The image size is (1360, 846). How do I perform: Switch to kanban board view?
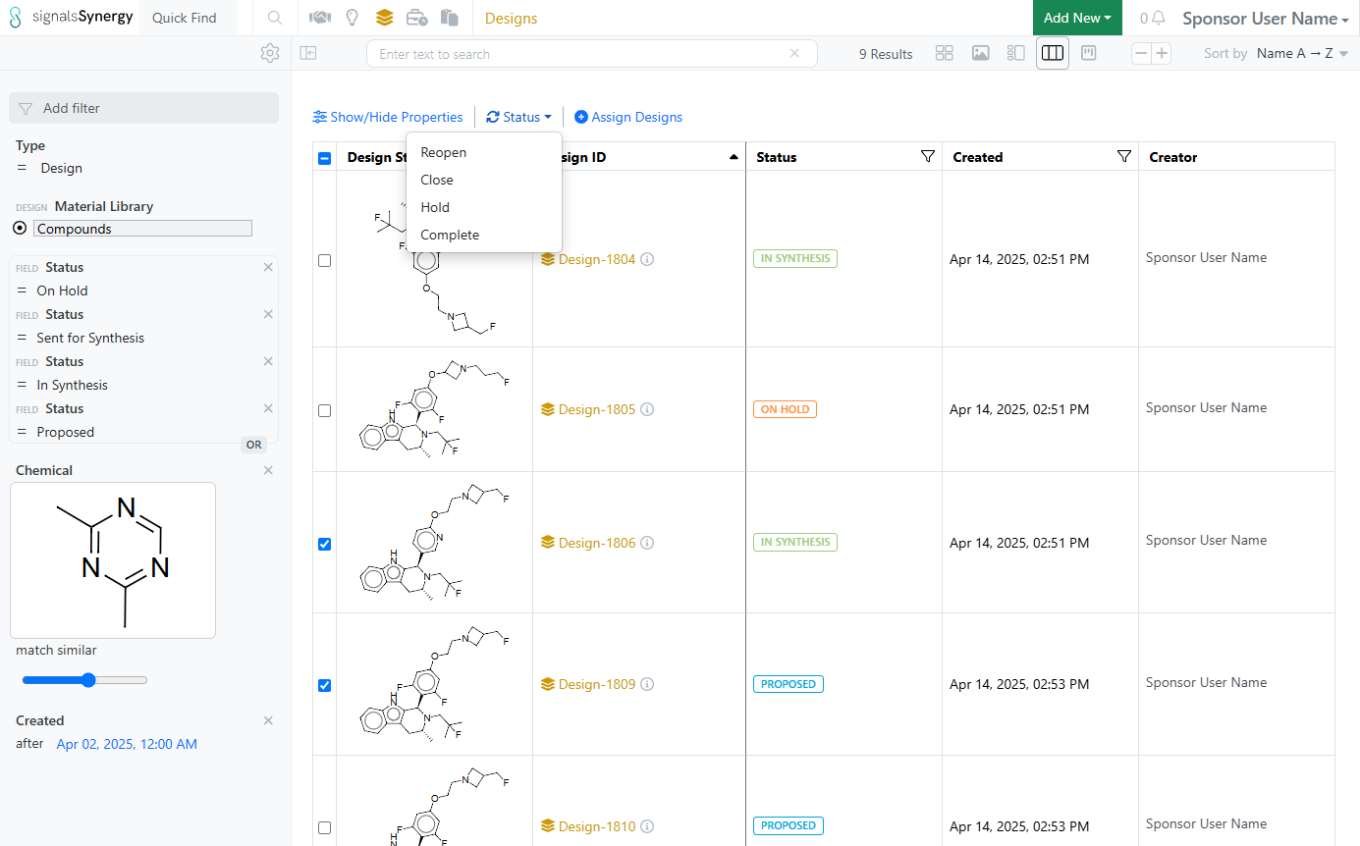(x=1089, y=53)
